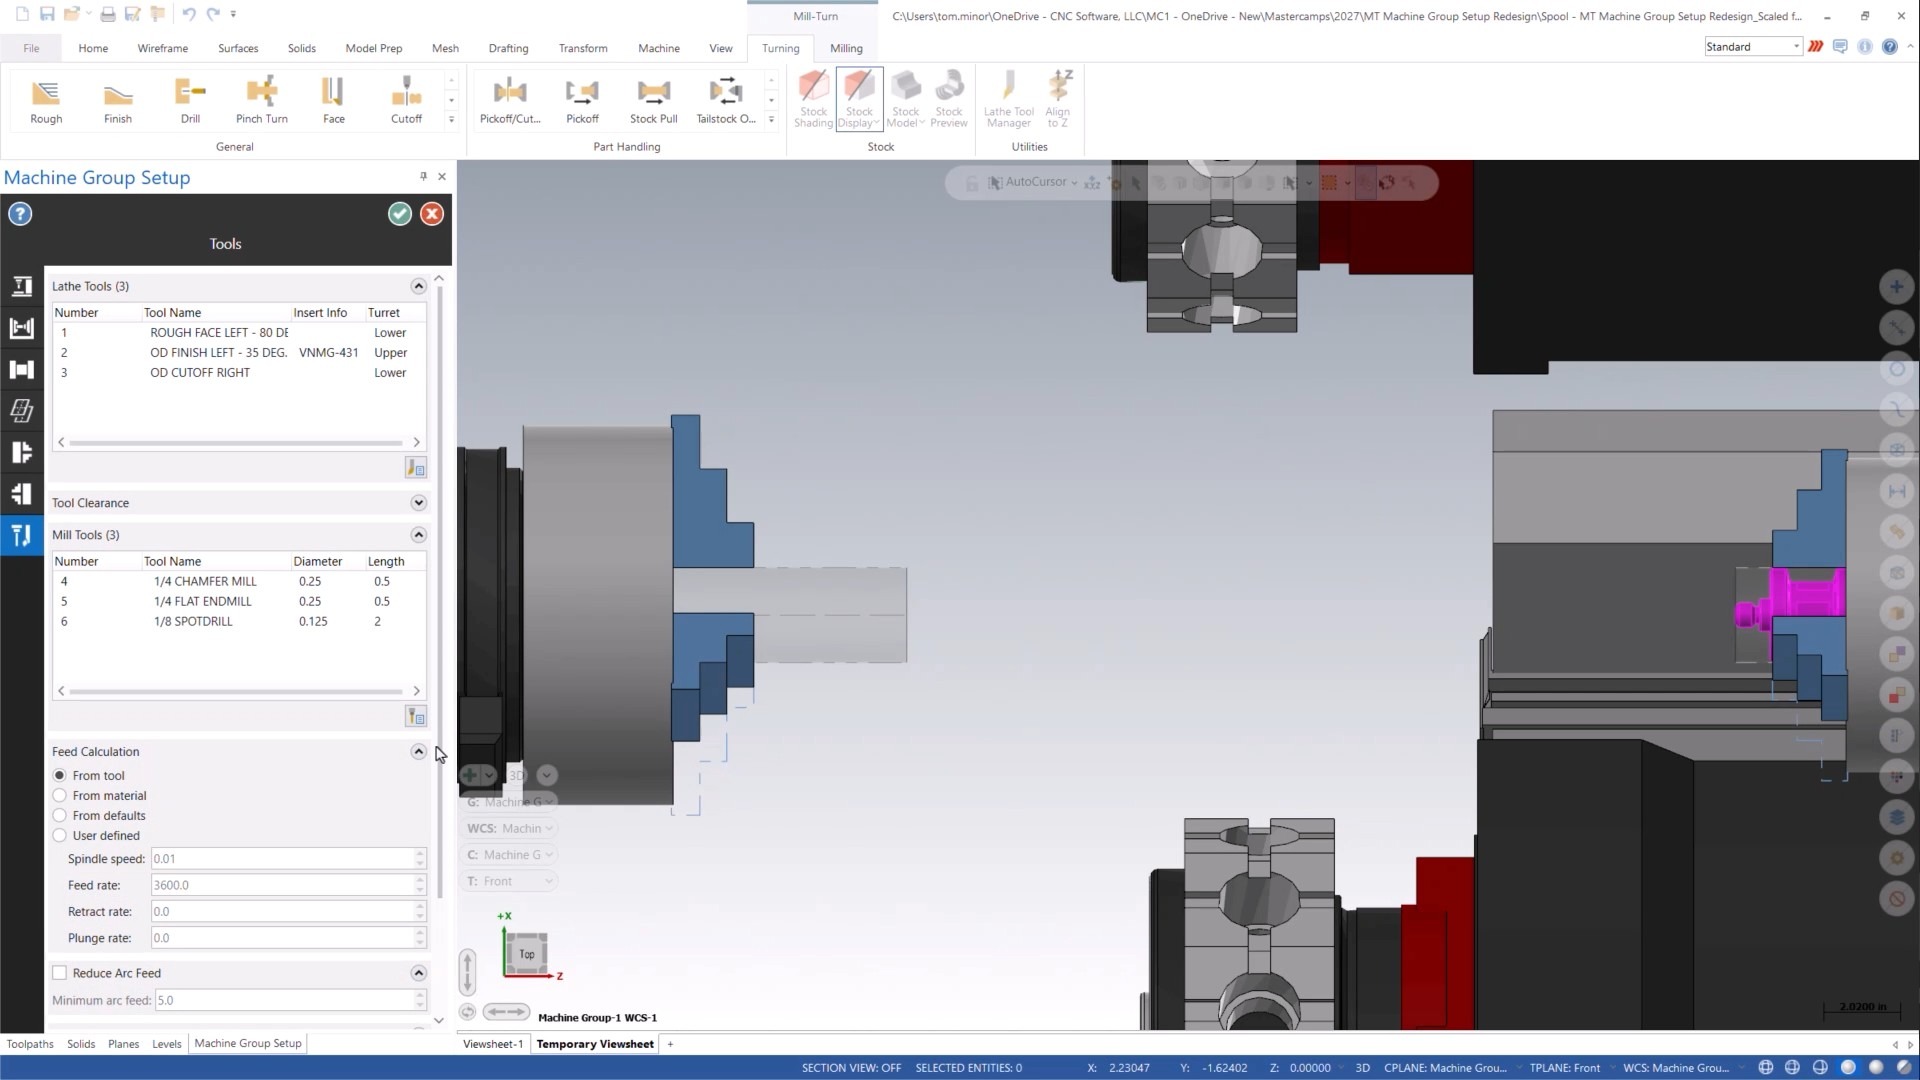Click the panel's vertical scrollbar

click(x=439, y=590)
